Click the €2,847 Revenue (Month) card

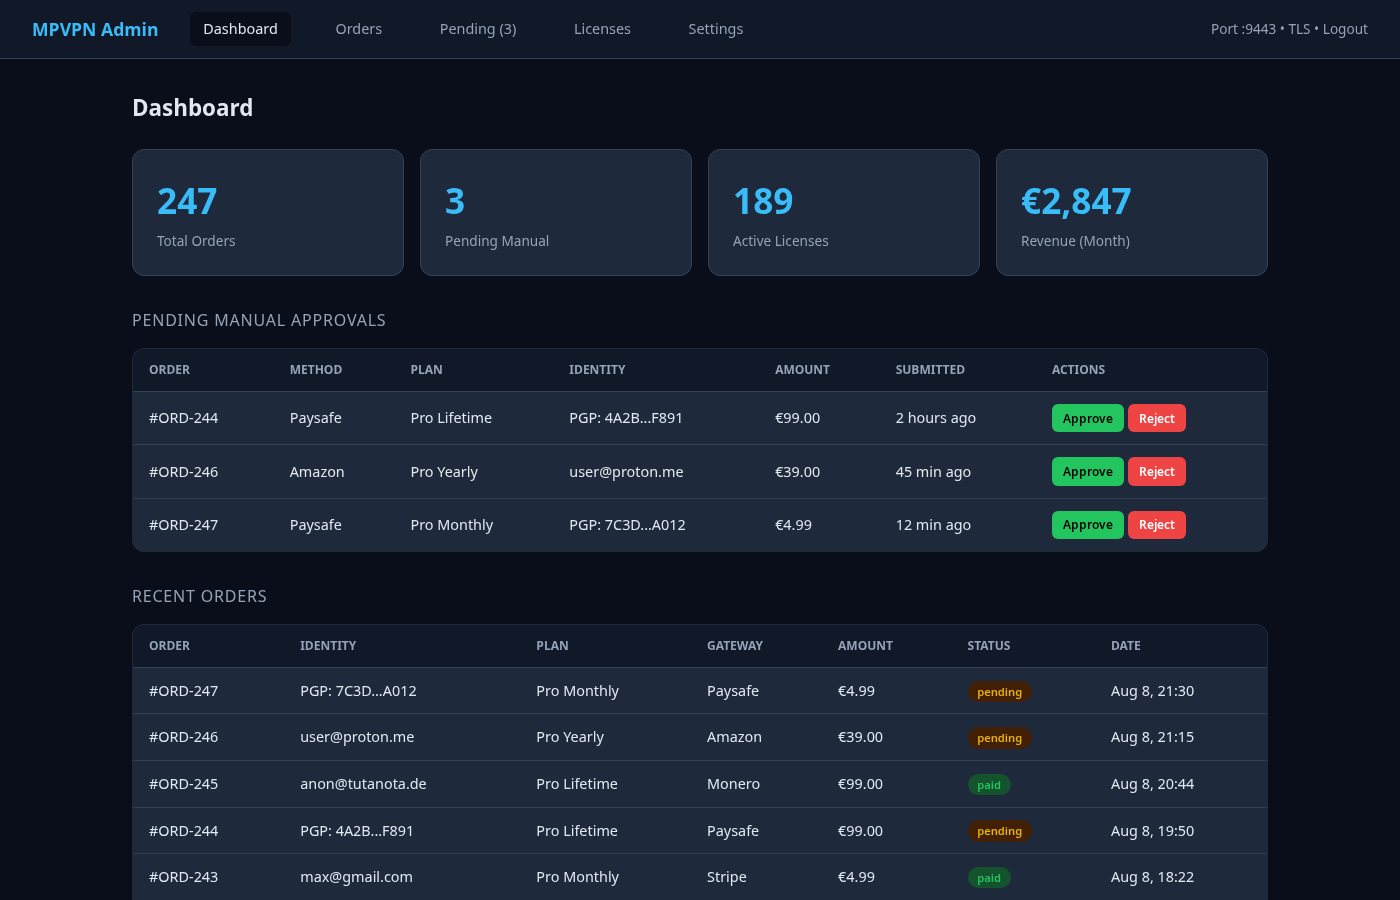click(1132, 212)
